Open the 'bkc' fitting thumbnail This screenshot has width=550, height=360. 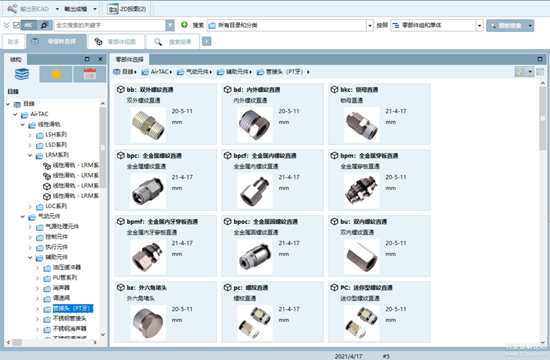pos(361,125)
